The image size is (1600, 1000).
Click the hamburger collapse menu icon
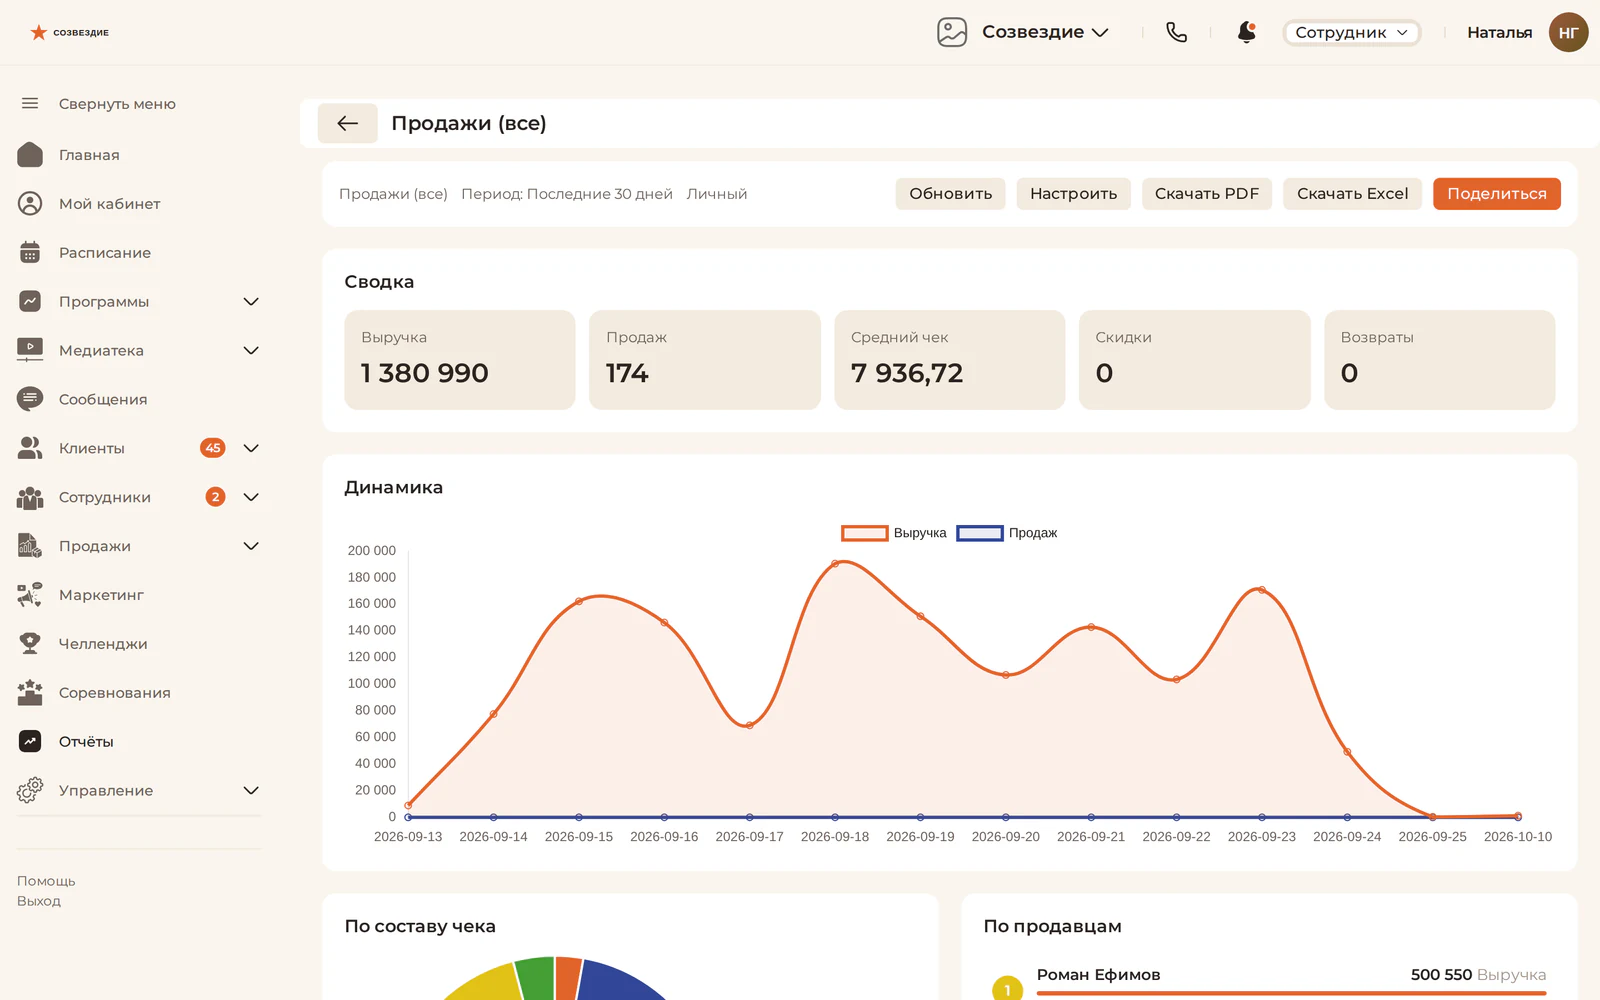pos(30,103)
